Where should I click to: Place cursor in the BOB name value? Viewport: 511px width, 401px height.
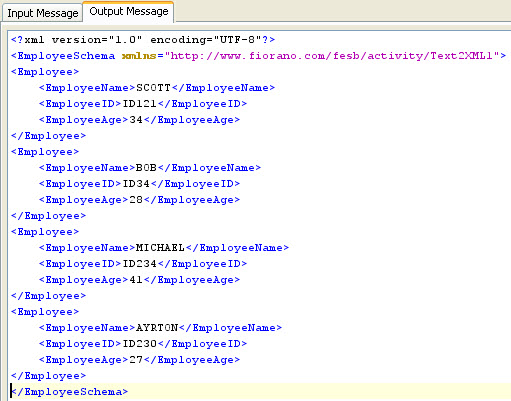click(x=146, y=168)
